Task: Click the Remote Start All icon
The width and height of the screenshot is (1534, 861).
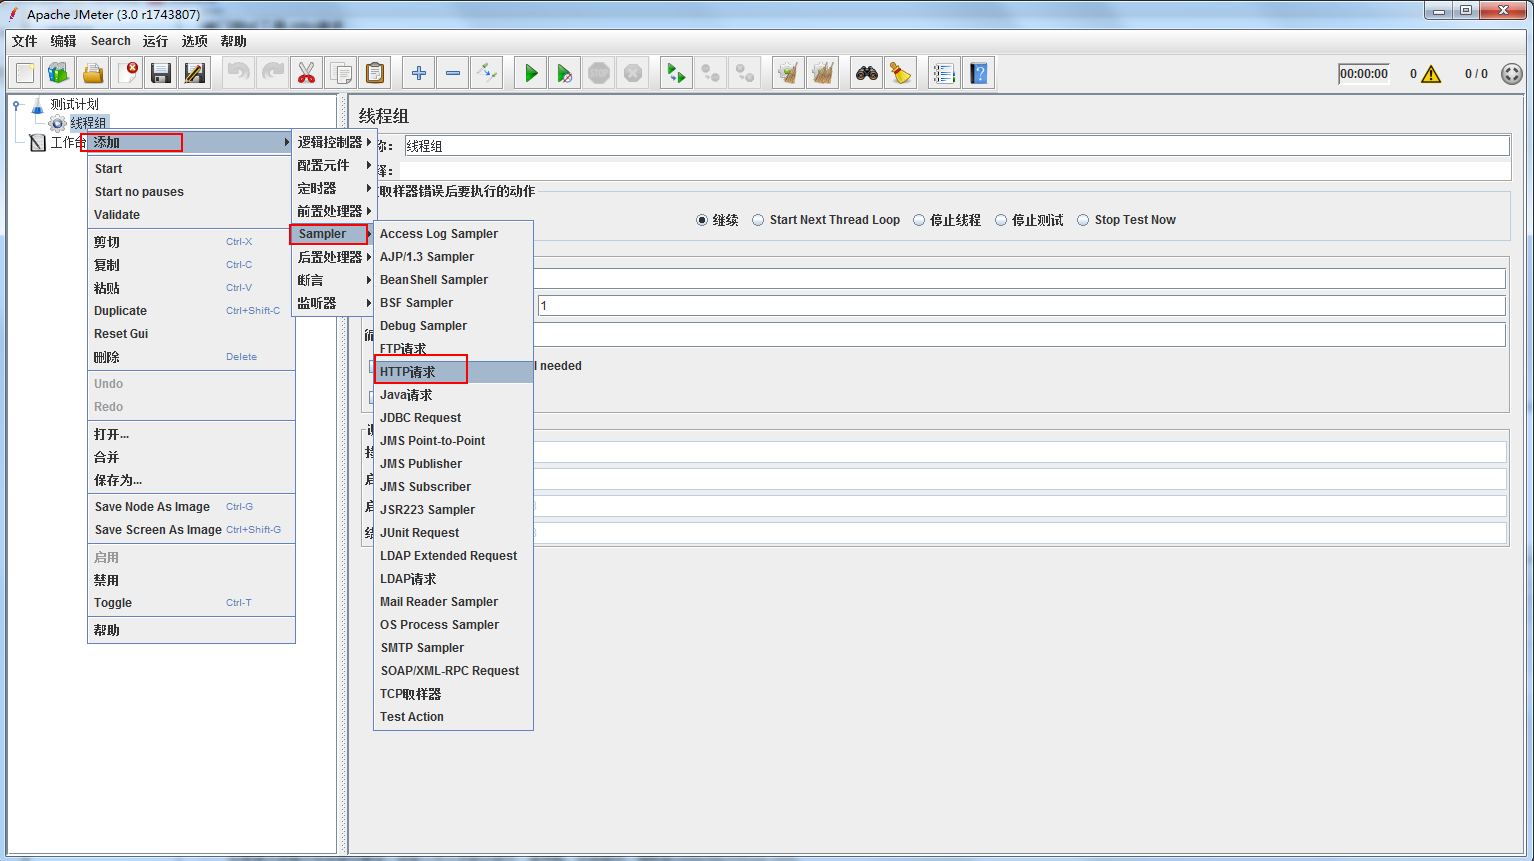Action: (x=677, y=73)
